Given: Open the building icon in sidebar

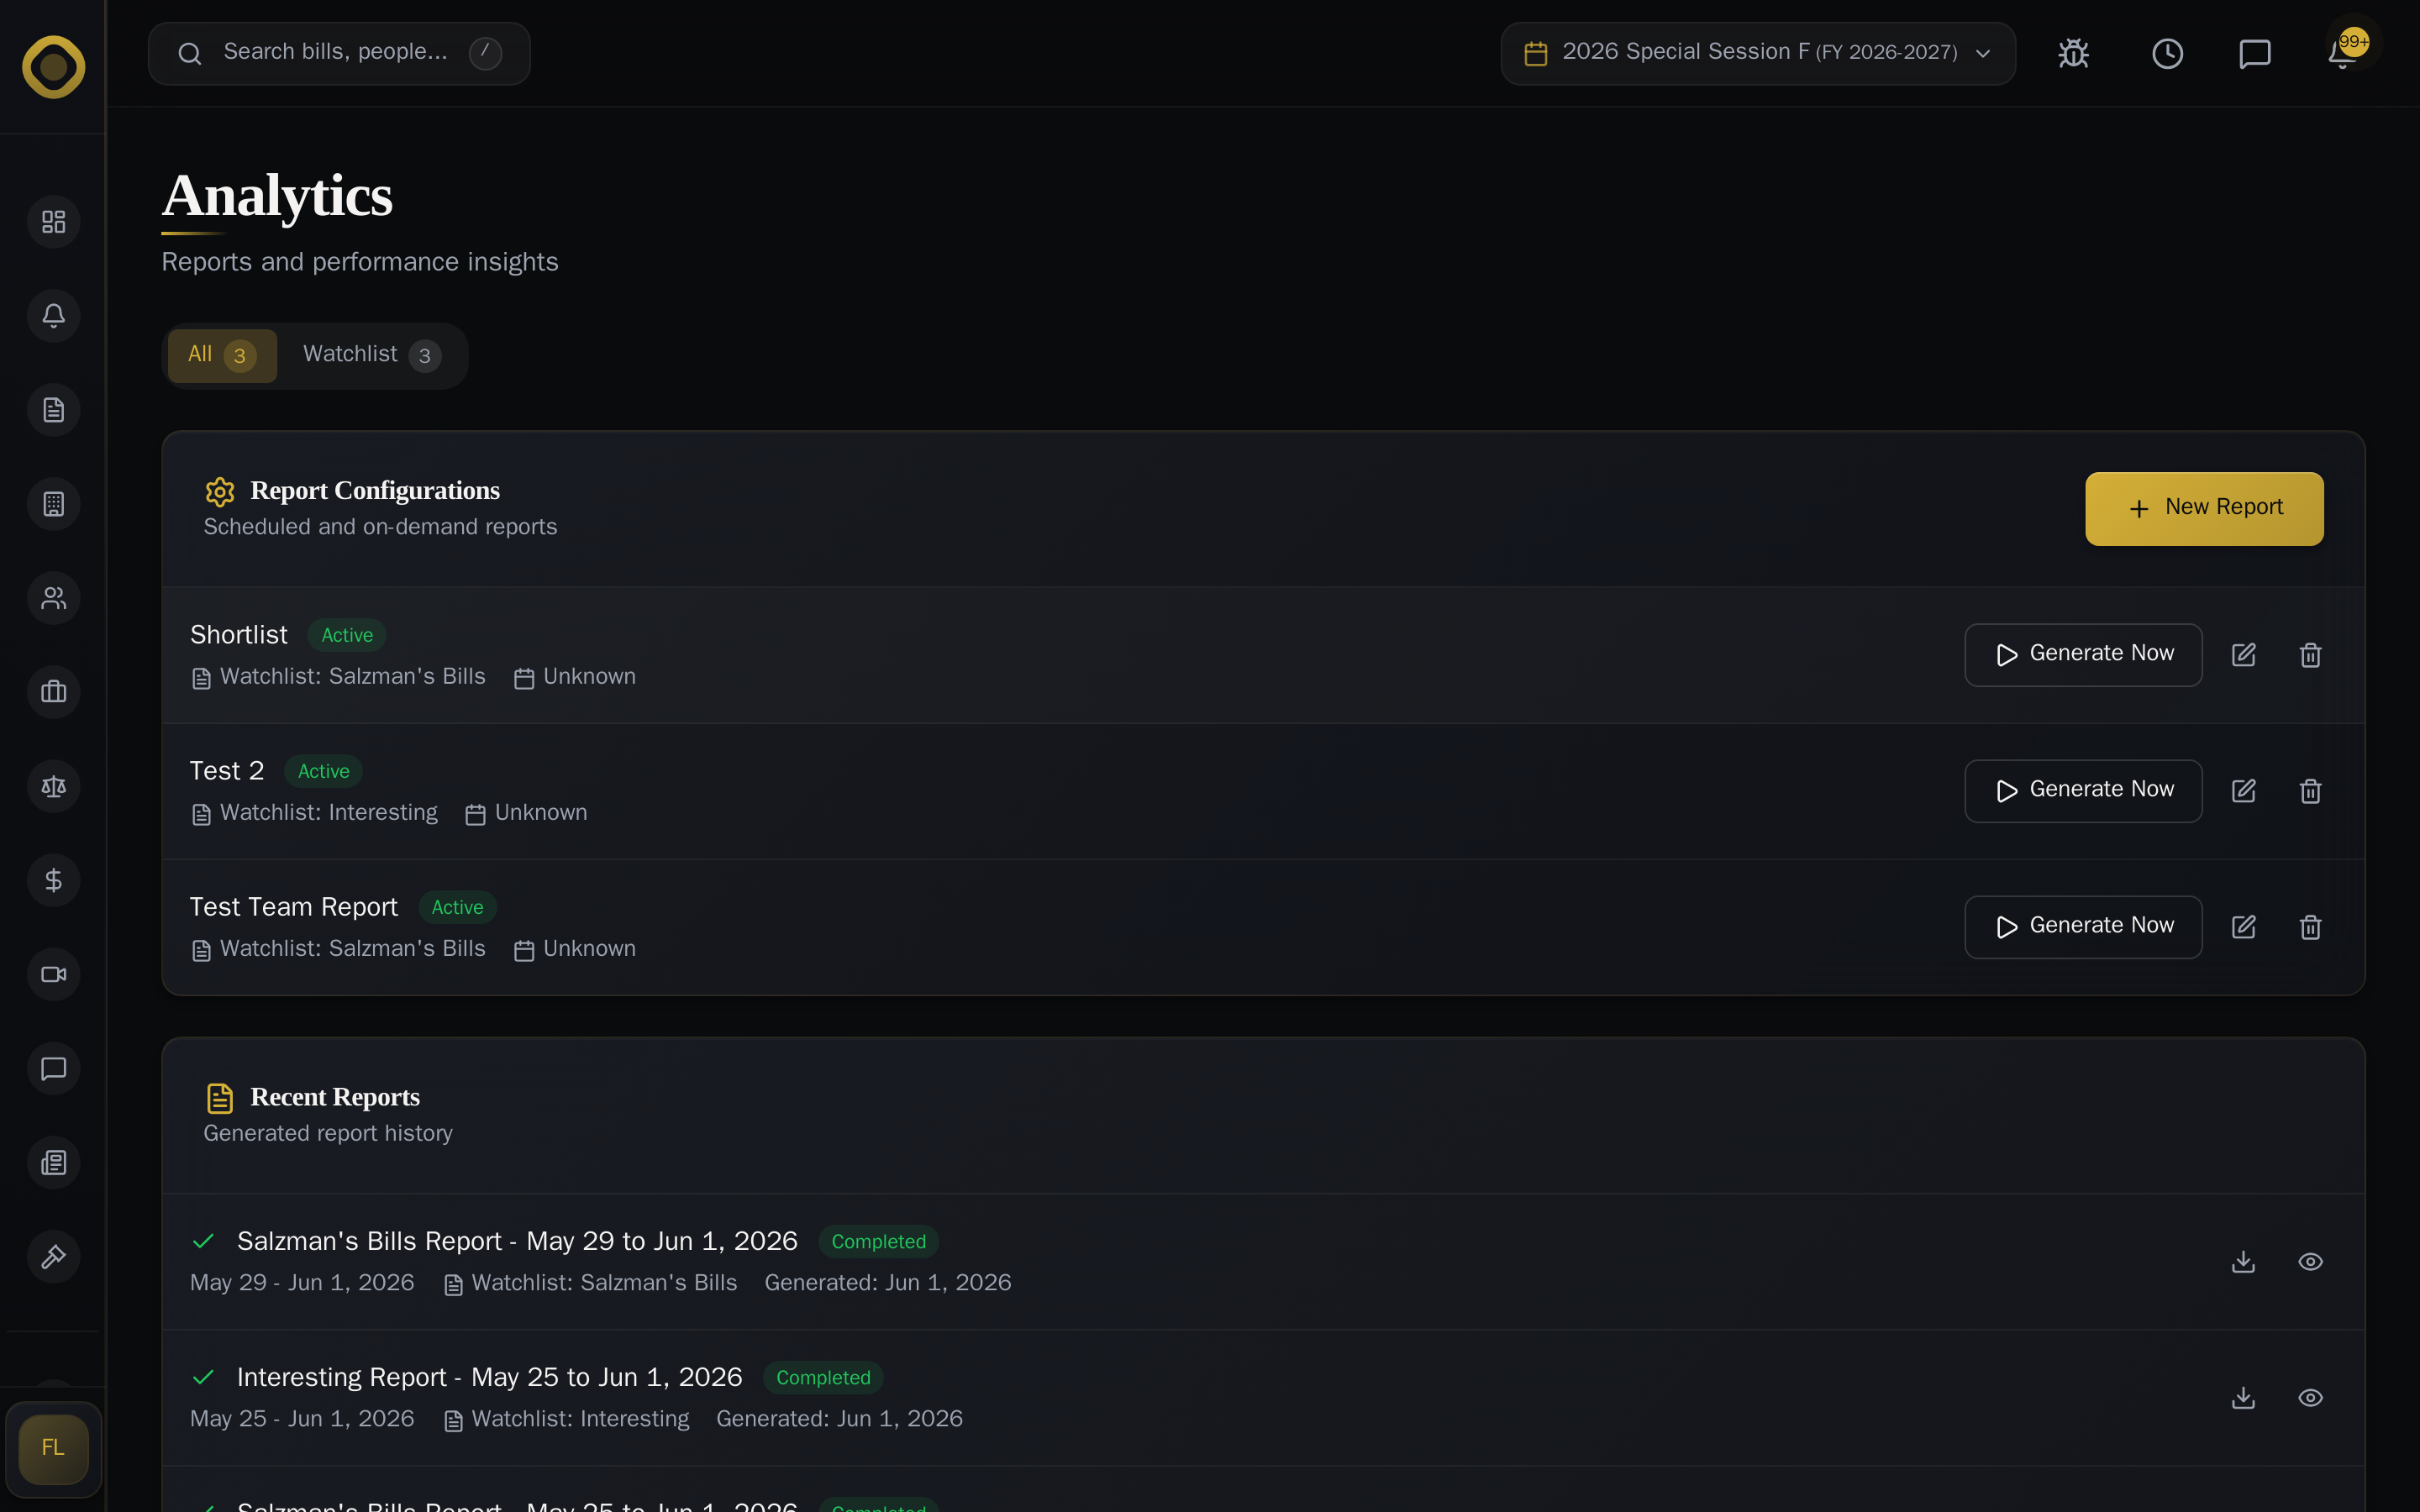Looking at the screenshot, I should [x=54, y=504].
